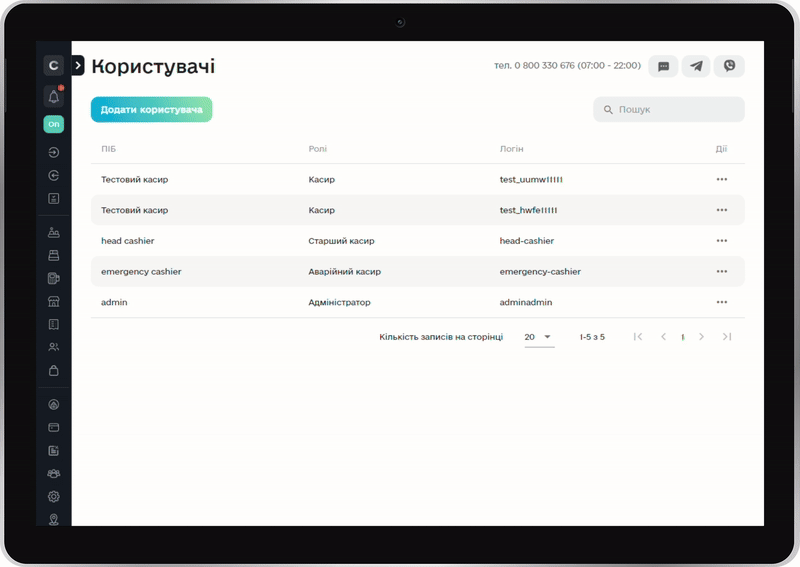The image size is (800, 567).
Task: Go to the previous page
Action: [x=663, y=337]
